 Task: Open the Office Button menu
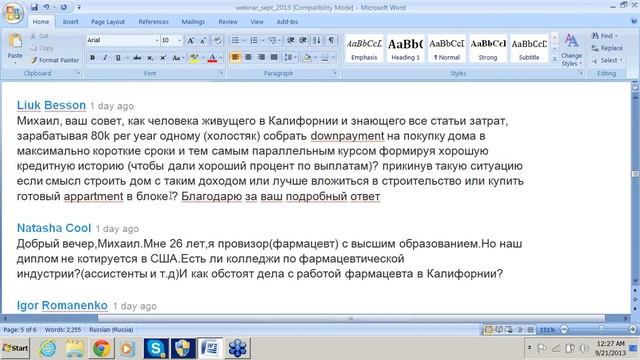13,13
